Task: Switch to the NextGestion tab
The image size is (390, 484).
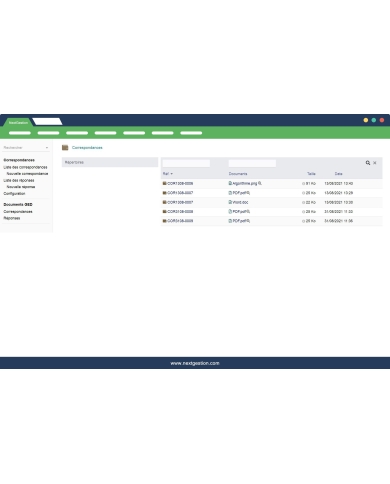Action: pos(18,122)
